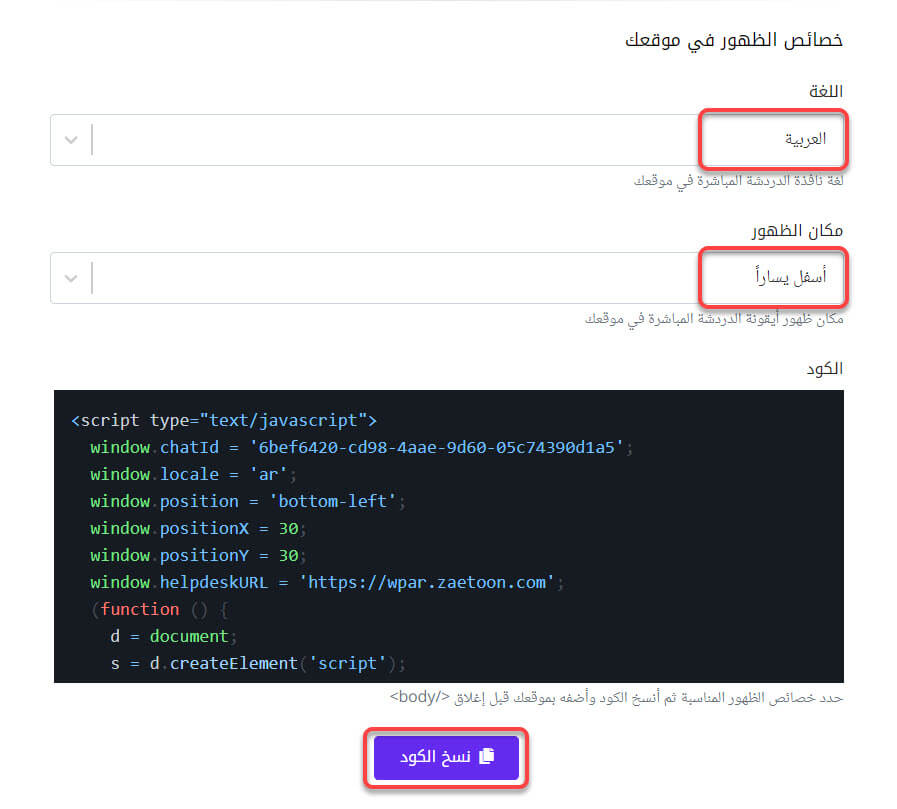Open the position dropdown showing أسفل يساراً
The width and height of the screenshot is (897, 809).
(446, 277)
